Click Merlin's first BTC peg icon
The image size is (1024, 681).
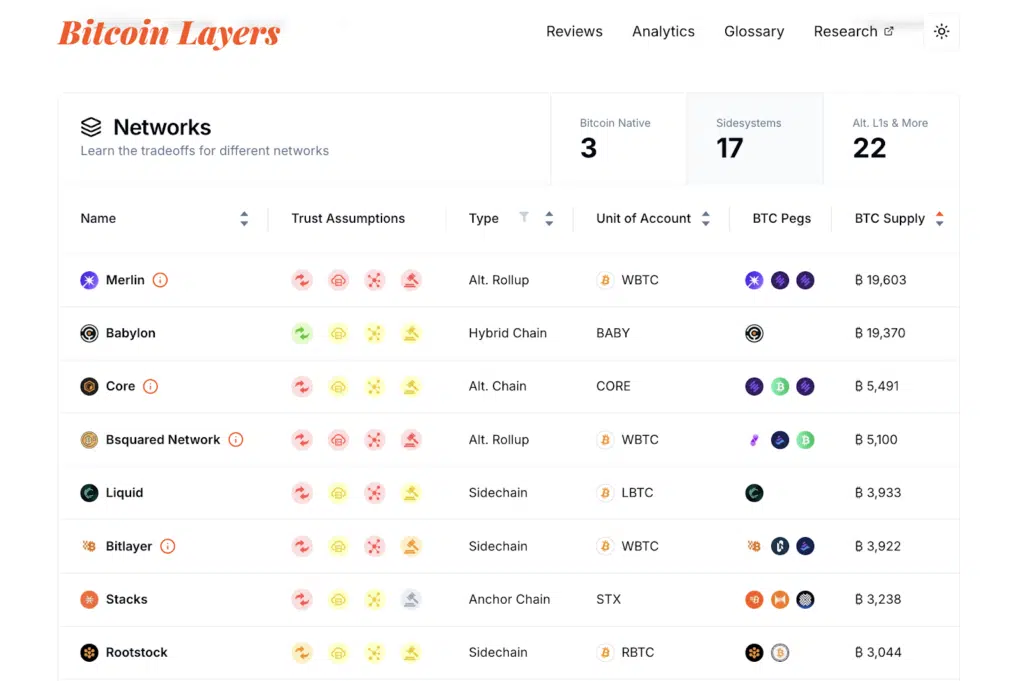coord(754,280)
